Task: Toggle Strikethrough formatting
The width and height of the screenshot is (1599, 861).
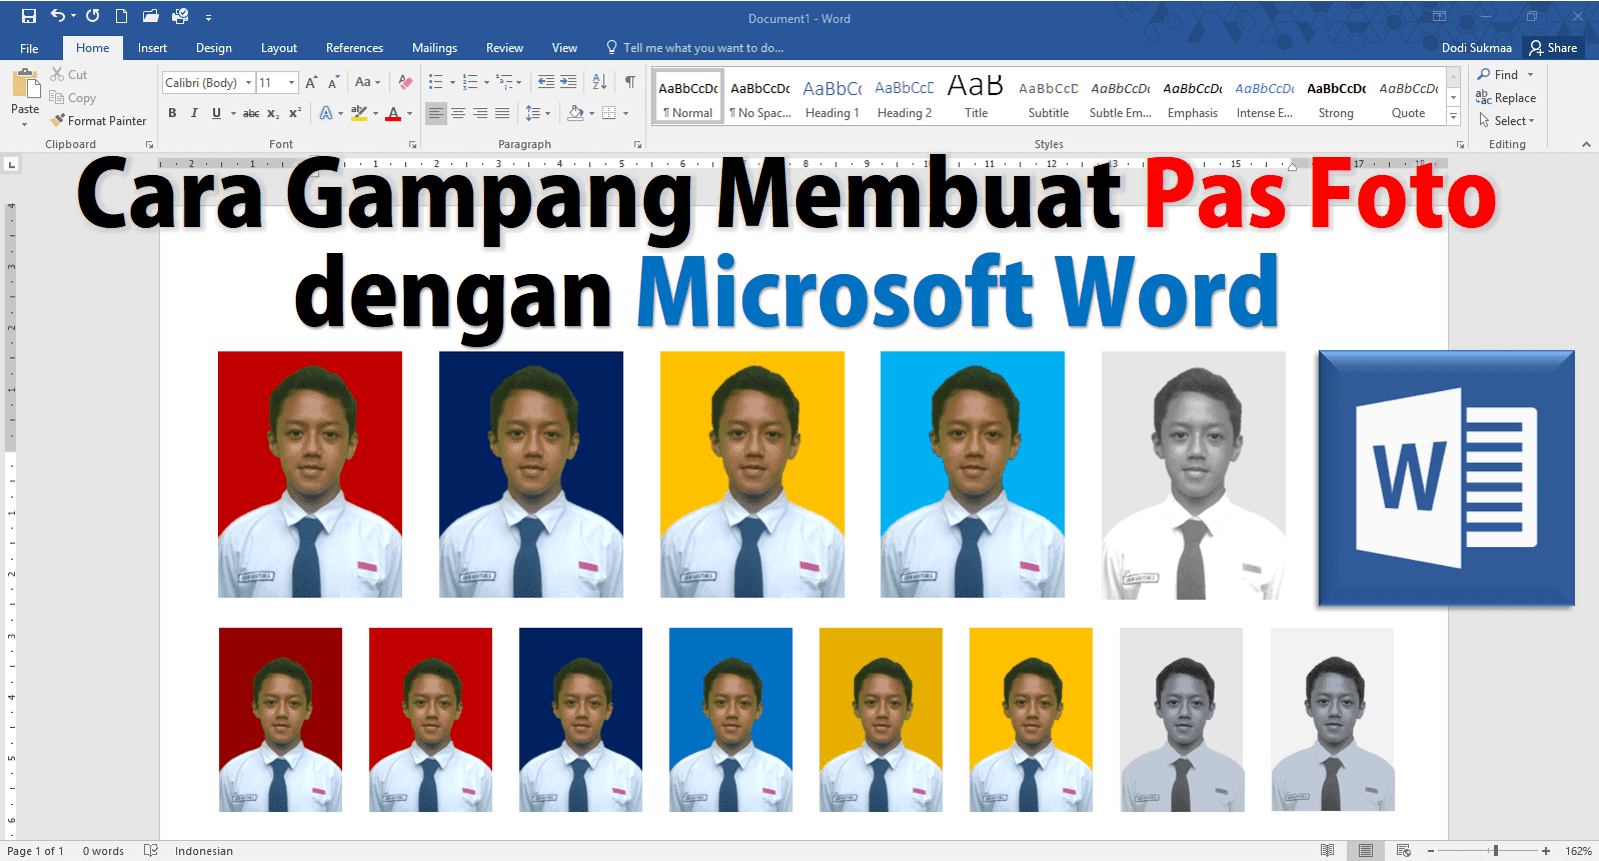Action: click(x=251, y=113)
